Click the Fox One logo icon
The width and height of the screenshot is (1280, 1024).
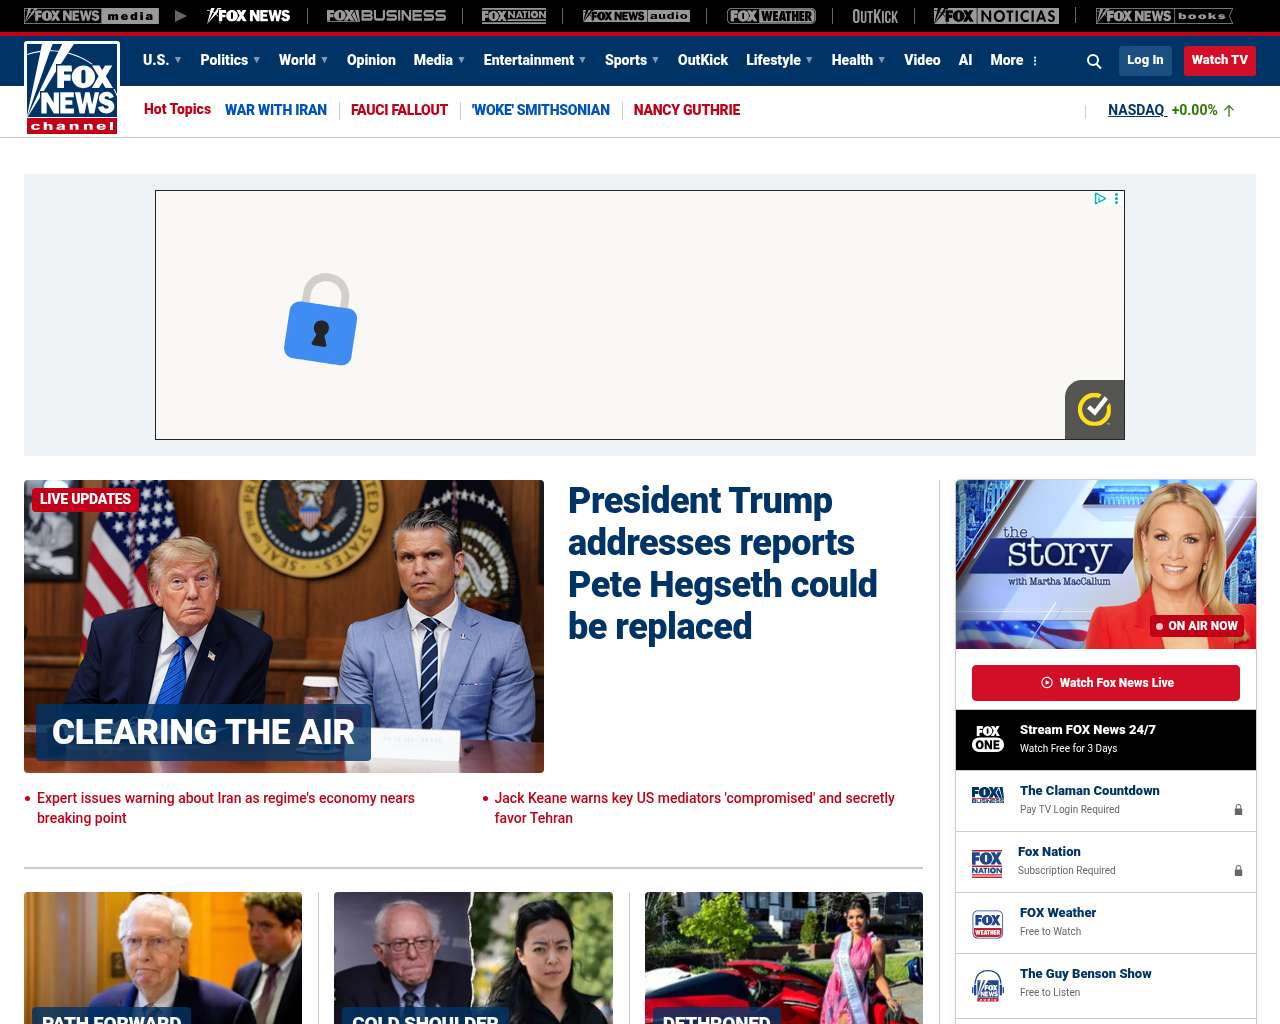(988, 739)
